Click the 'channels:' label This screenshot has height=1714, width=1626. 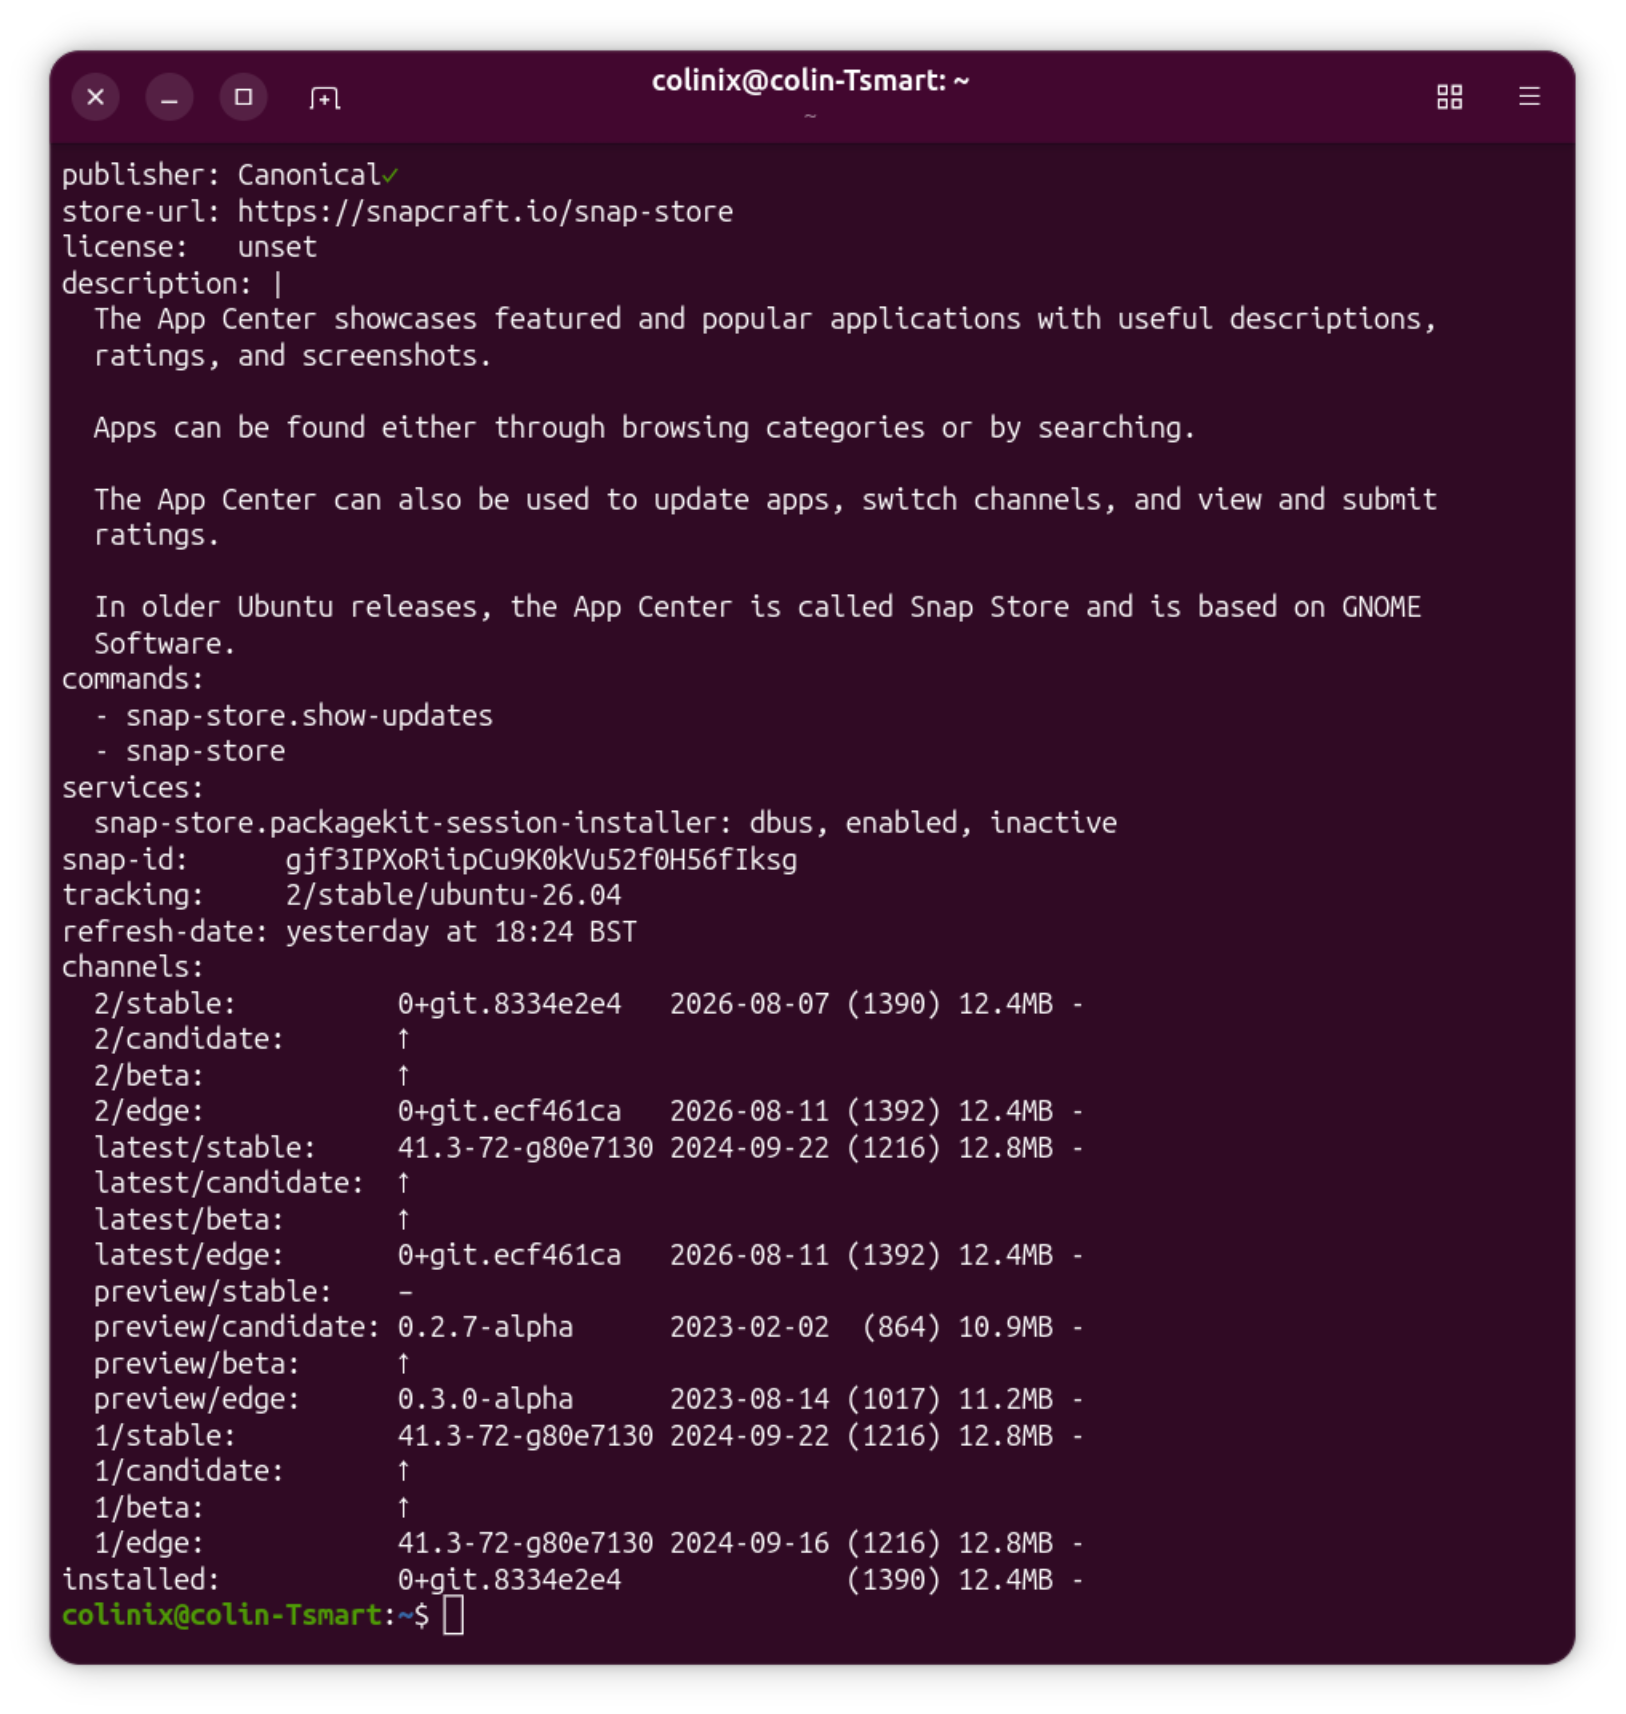click(133, 967)
